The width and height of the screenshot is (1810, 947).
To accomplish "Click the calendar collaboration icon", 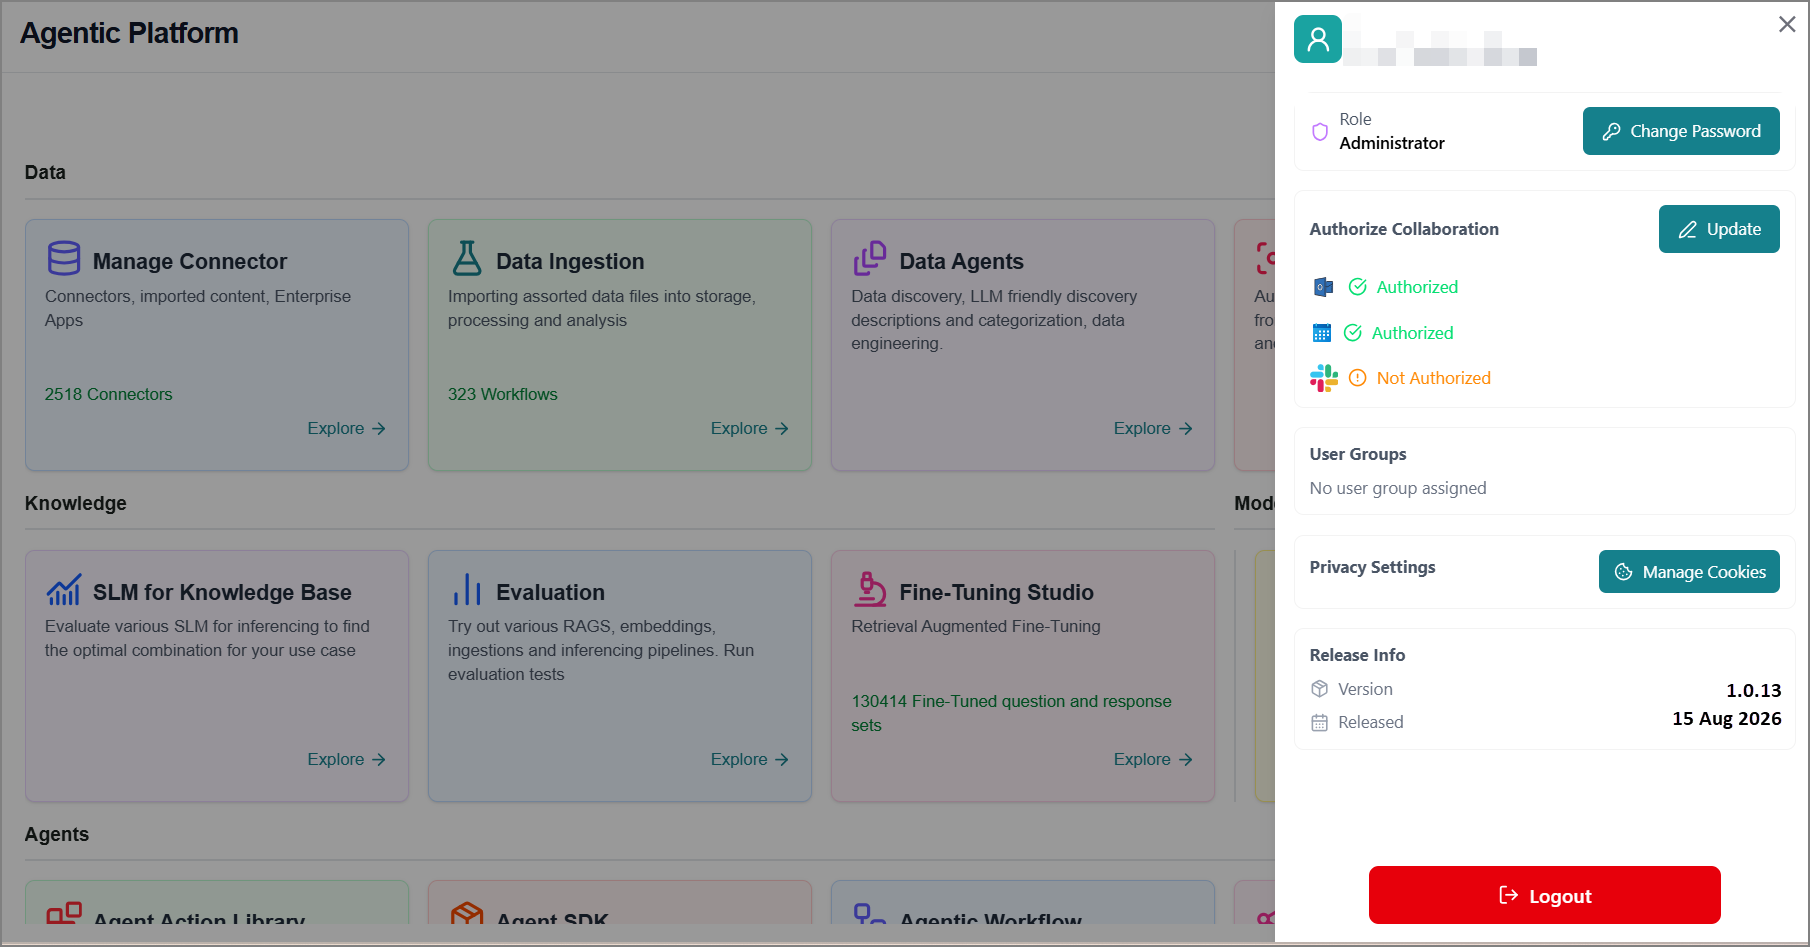I will (1322, 333).
